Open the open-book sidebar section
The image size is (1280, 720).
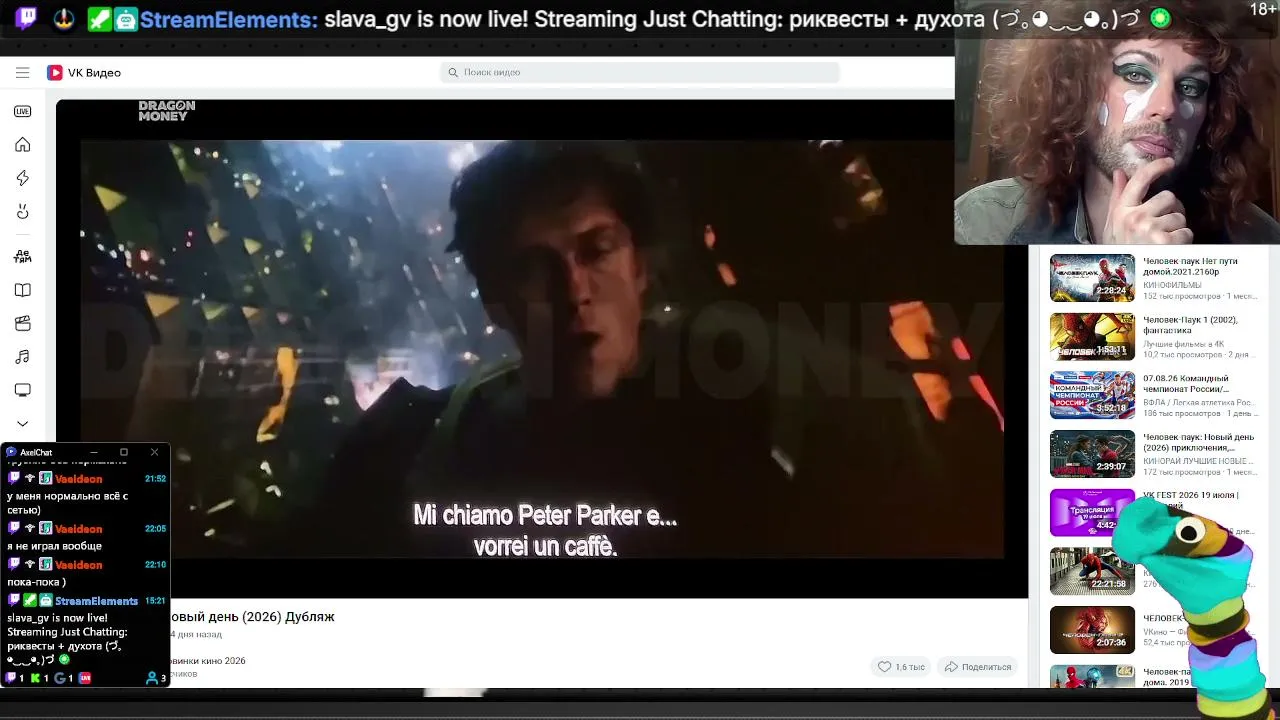pos(22,290)
